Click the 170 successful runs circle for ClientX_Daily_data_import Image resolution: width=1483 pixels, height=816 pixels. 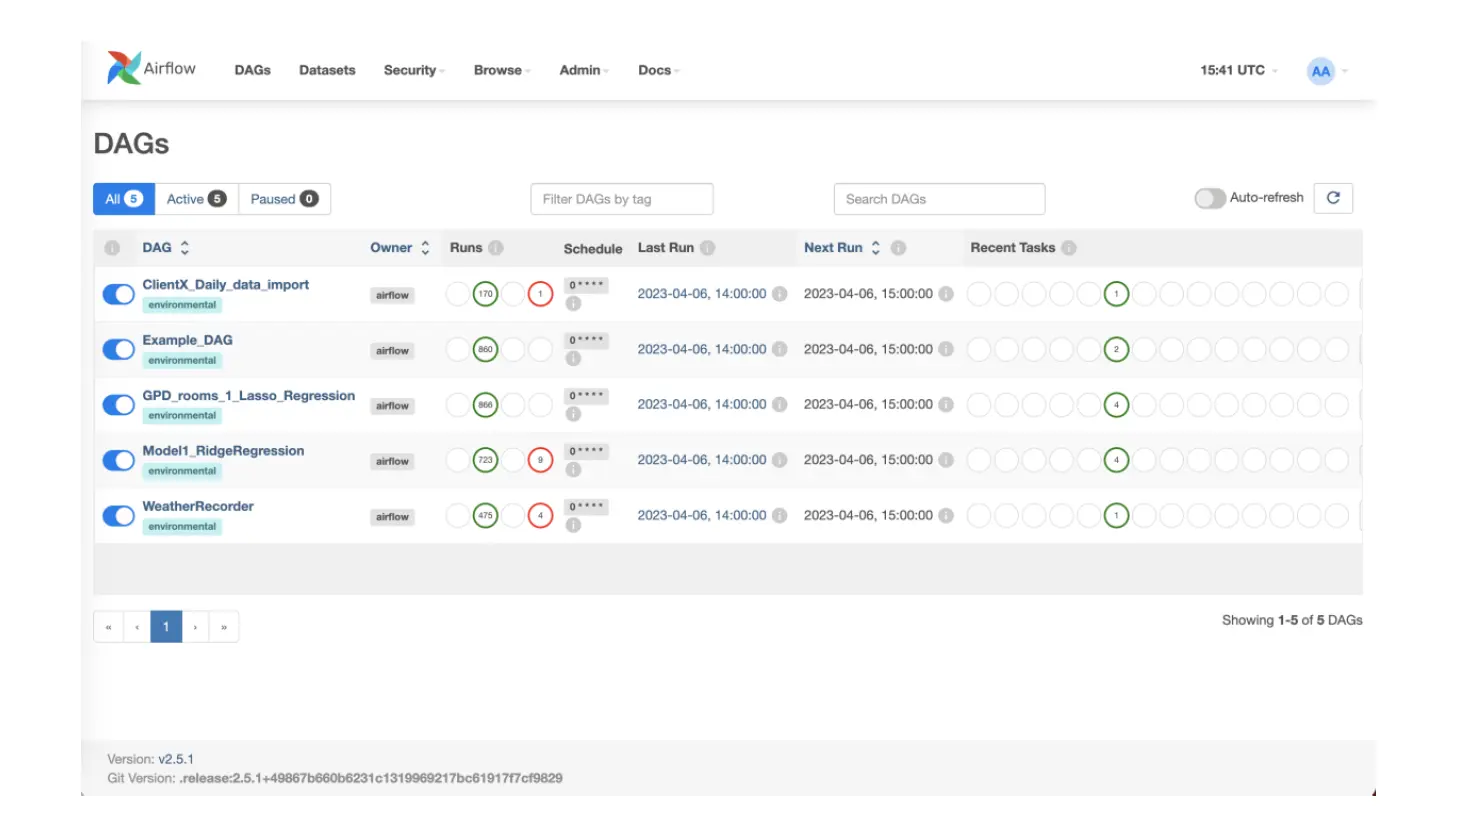point(485,294)
